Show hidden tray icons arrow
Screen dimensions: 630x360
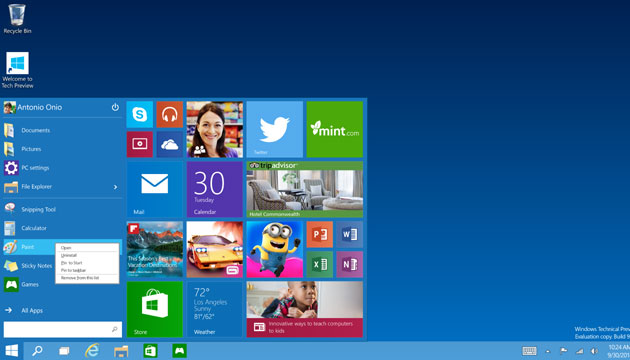548,351
